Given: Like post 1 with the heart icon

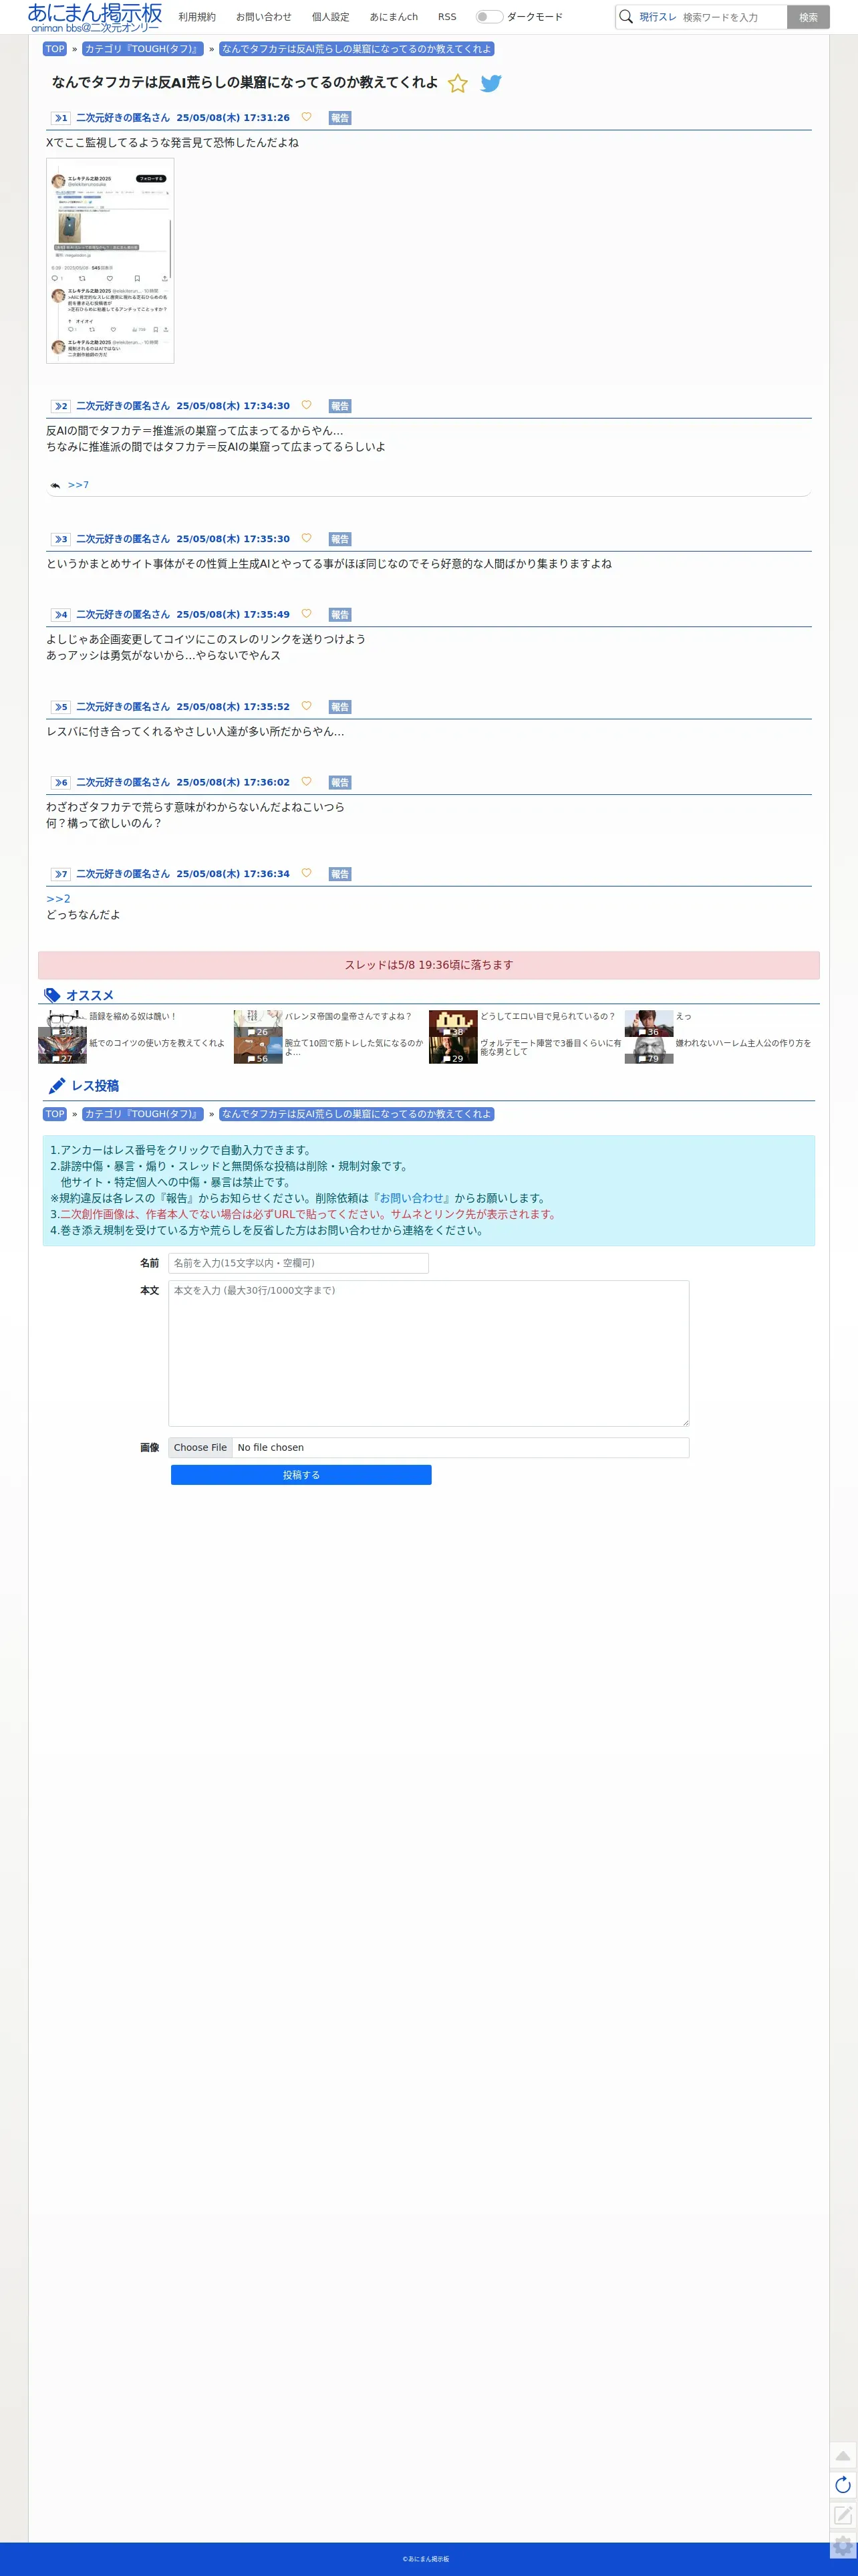Looking at the screenshot, I should tap(306, 117).
